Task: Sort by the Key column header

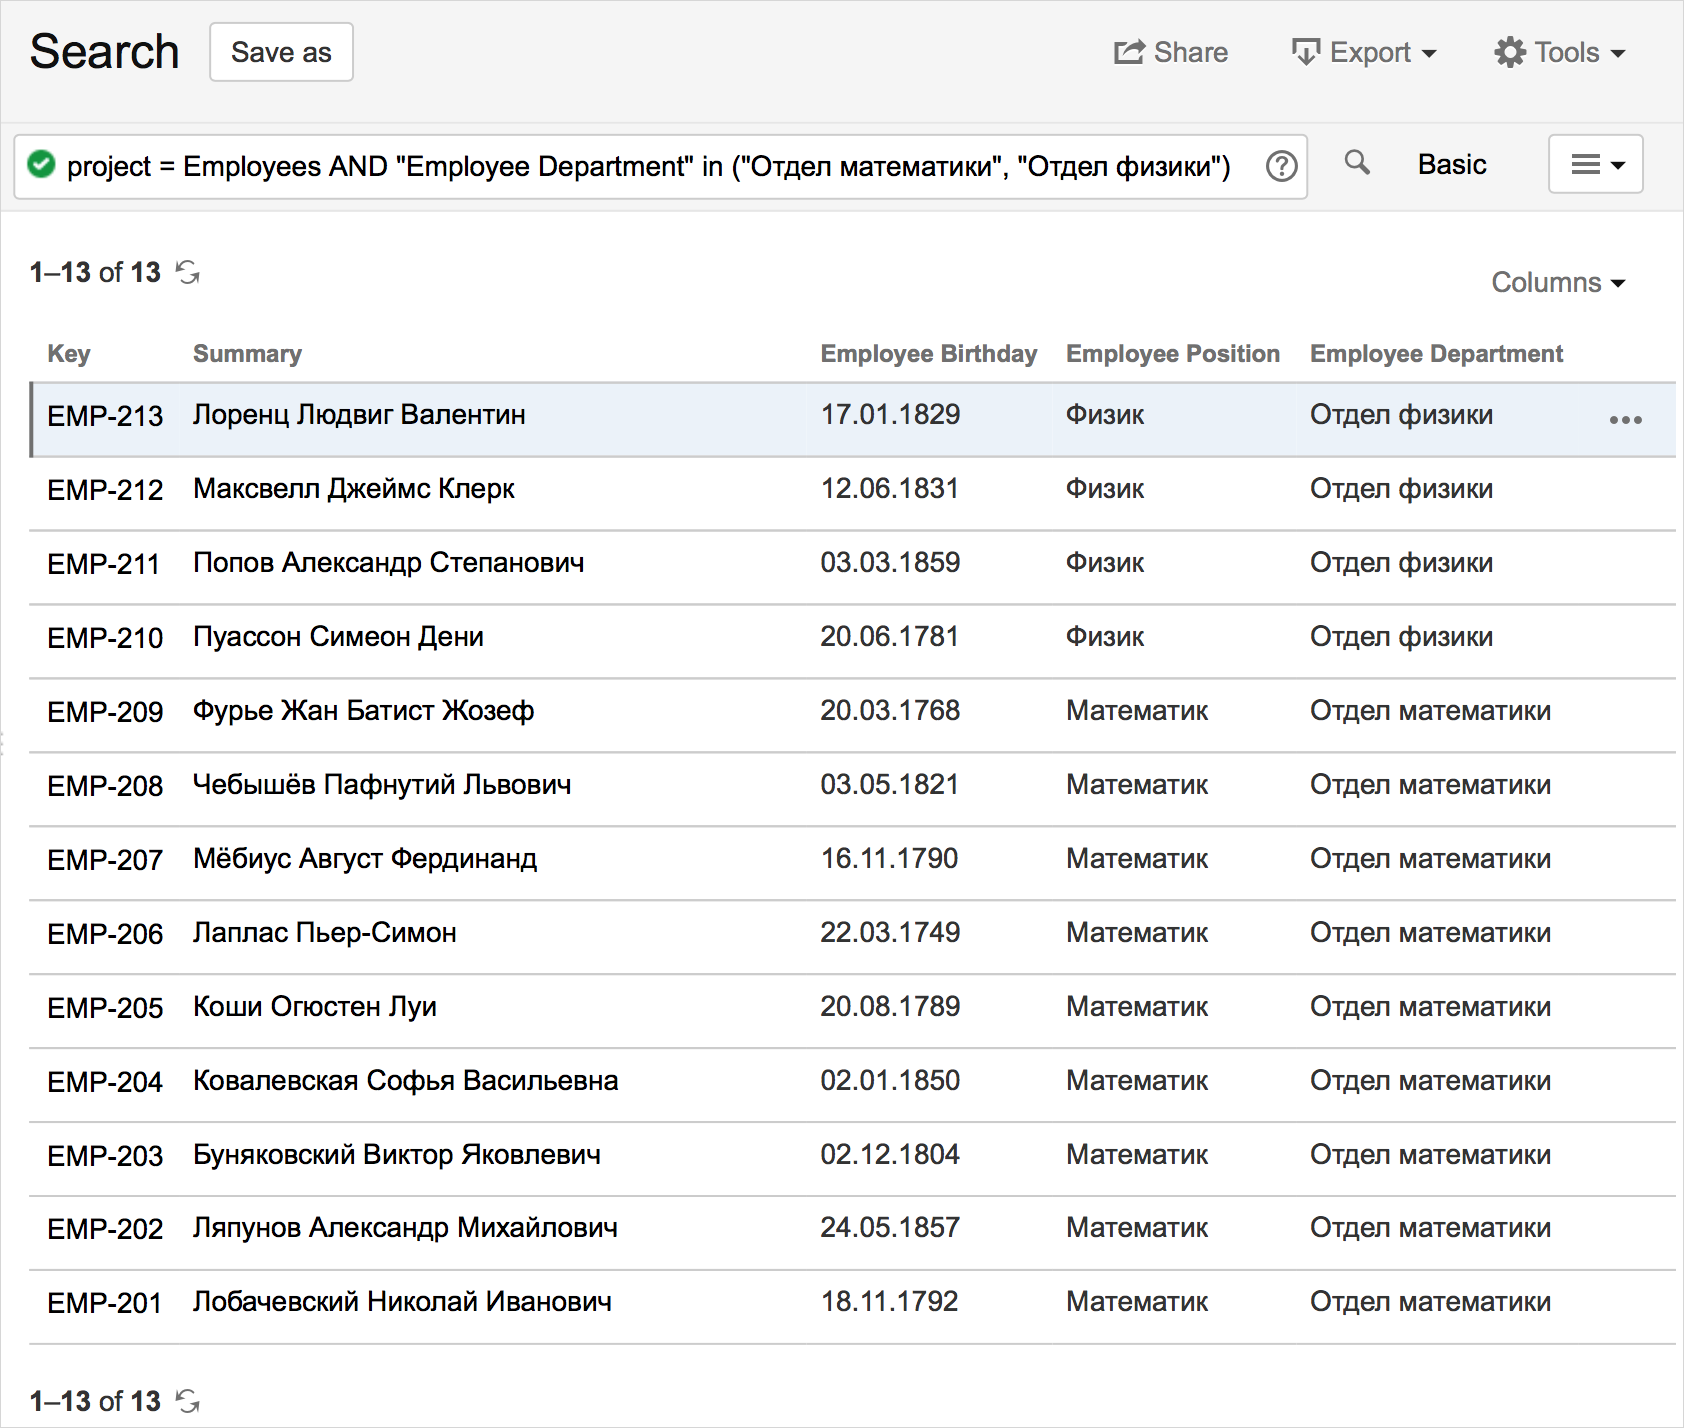Action: click(x=69, y=354)
